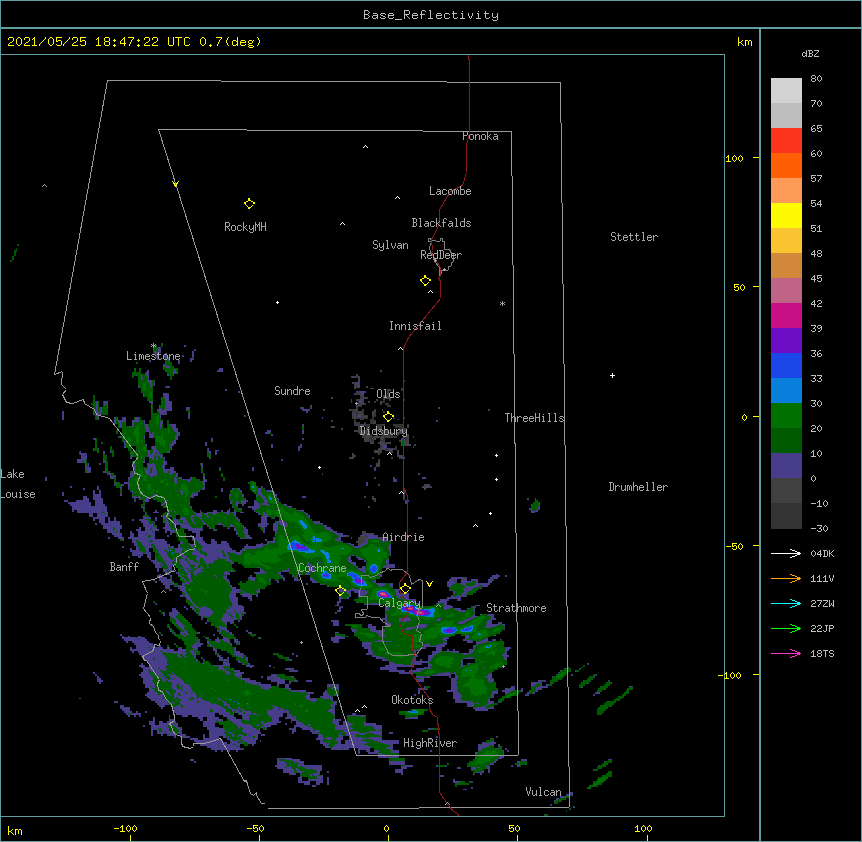Click the Lake Louise label

[18, 484]
